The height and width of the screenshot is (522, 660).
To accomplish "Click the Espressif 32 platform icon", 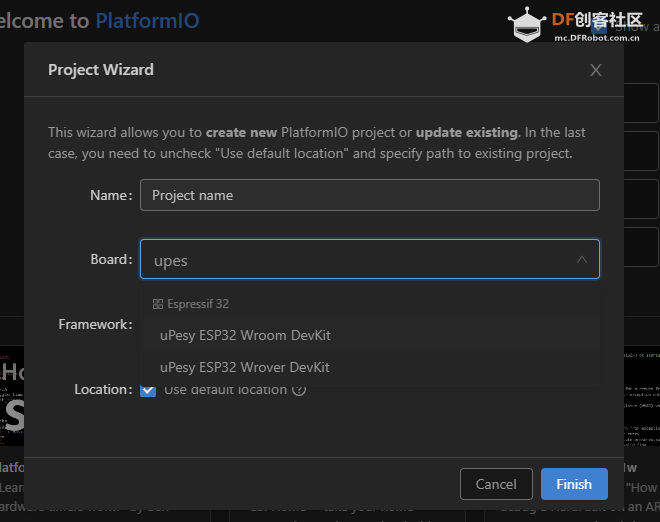I will click(158, 304).
